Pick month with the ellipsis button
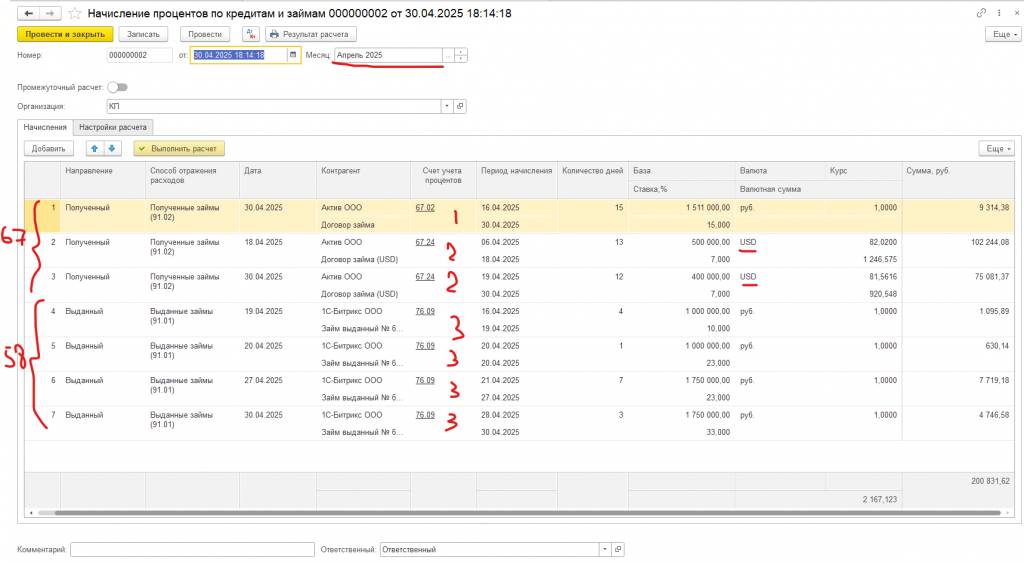This screenshot has width=1024, height=563. pyautogui.click(x=448, y=56)
